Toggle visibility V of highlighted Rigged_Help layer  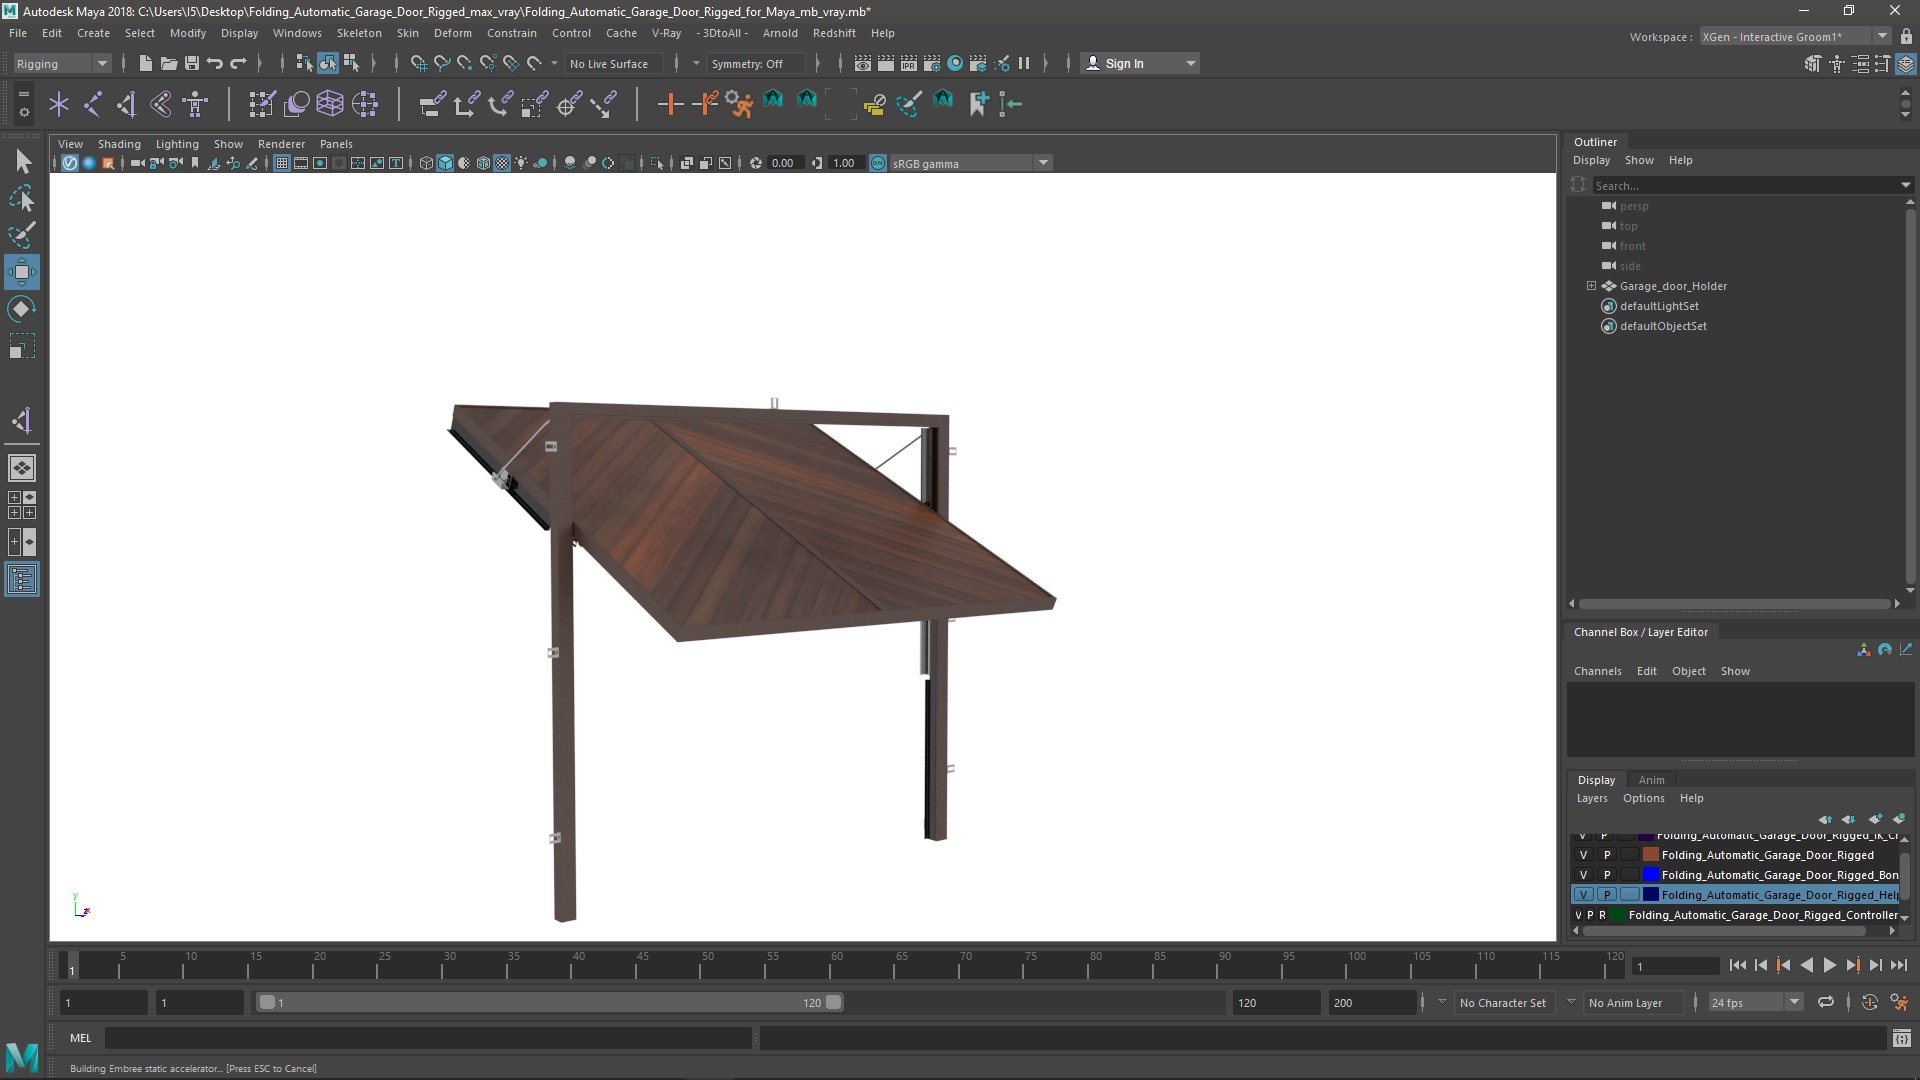pos(1583,895)
